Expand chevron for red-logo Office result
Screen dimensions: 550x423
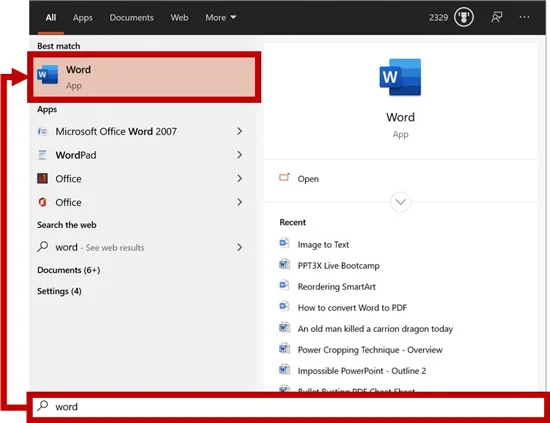240,202
